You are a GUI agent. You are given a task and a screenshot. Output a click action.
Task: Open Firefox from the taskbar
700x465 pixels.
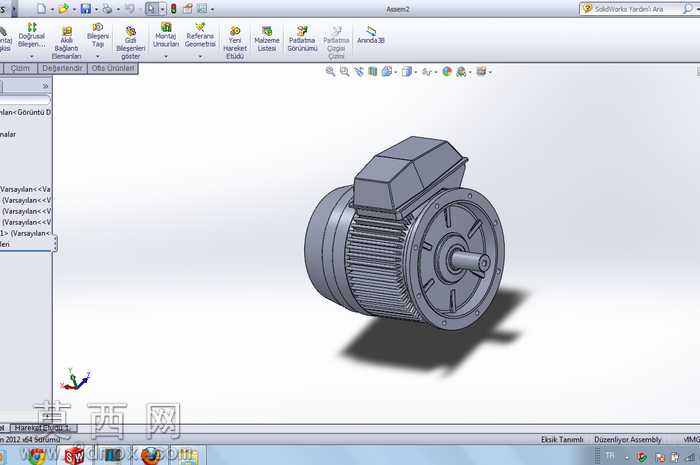point(150,456)
